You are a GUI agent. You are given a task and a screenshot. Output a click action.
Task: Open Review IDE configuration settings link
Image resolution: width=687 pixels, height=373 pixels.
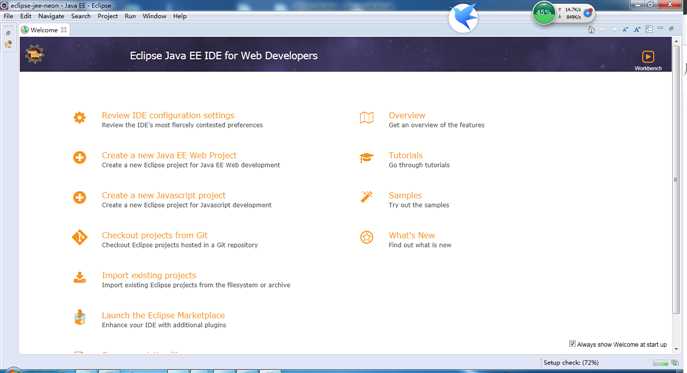click(x=168, y=115)
